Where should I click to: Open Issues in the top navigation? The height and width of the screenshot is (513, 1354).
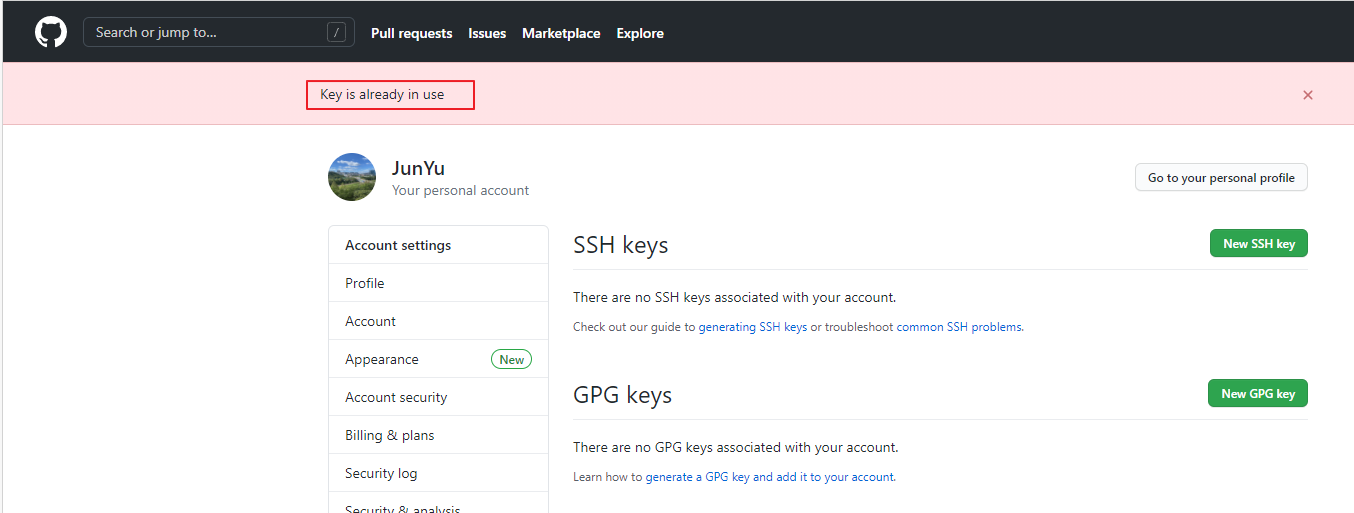487,33
